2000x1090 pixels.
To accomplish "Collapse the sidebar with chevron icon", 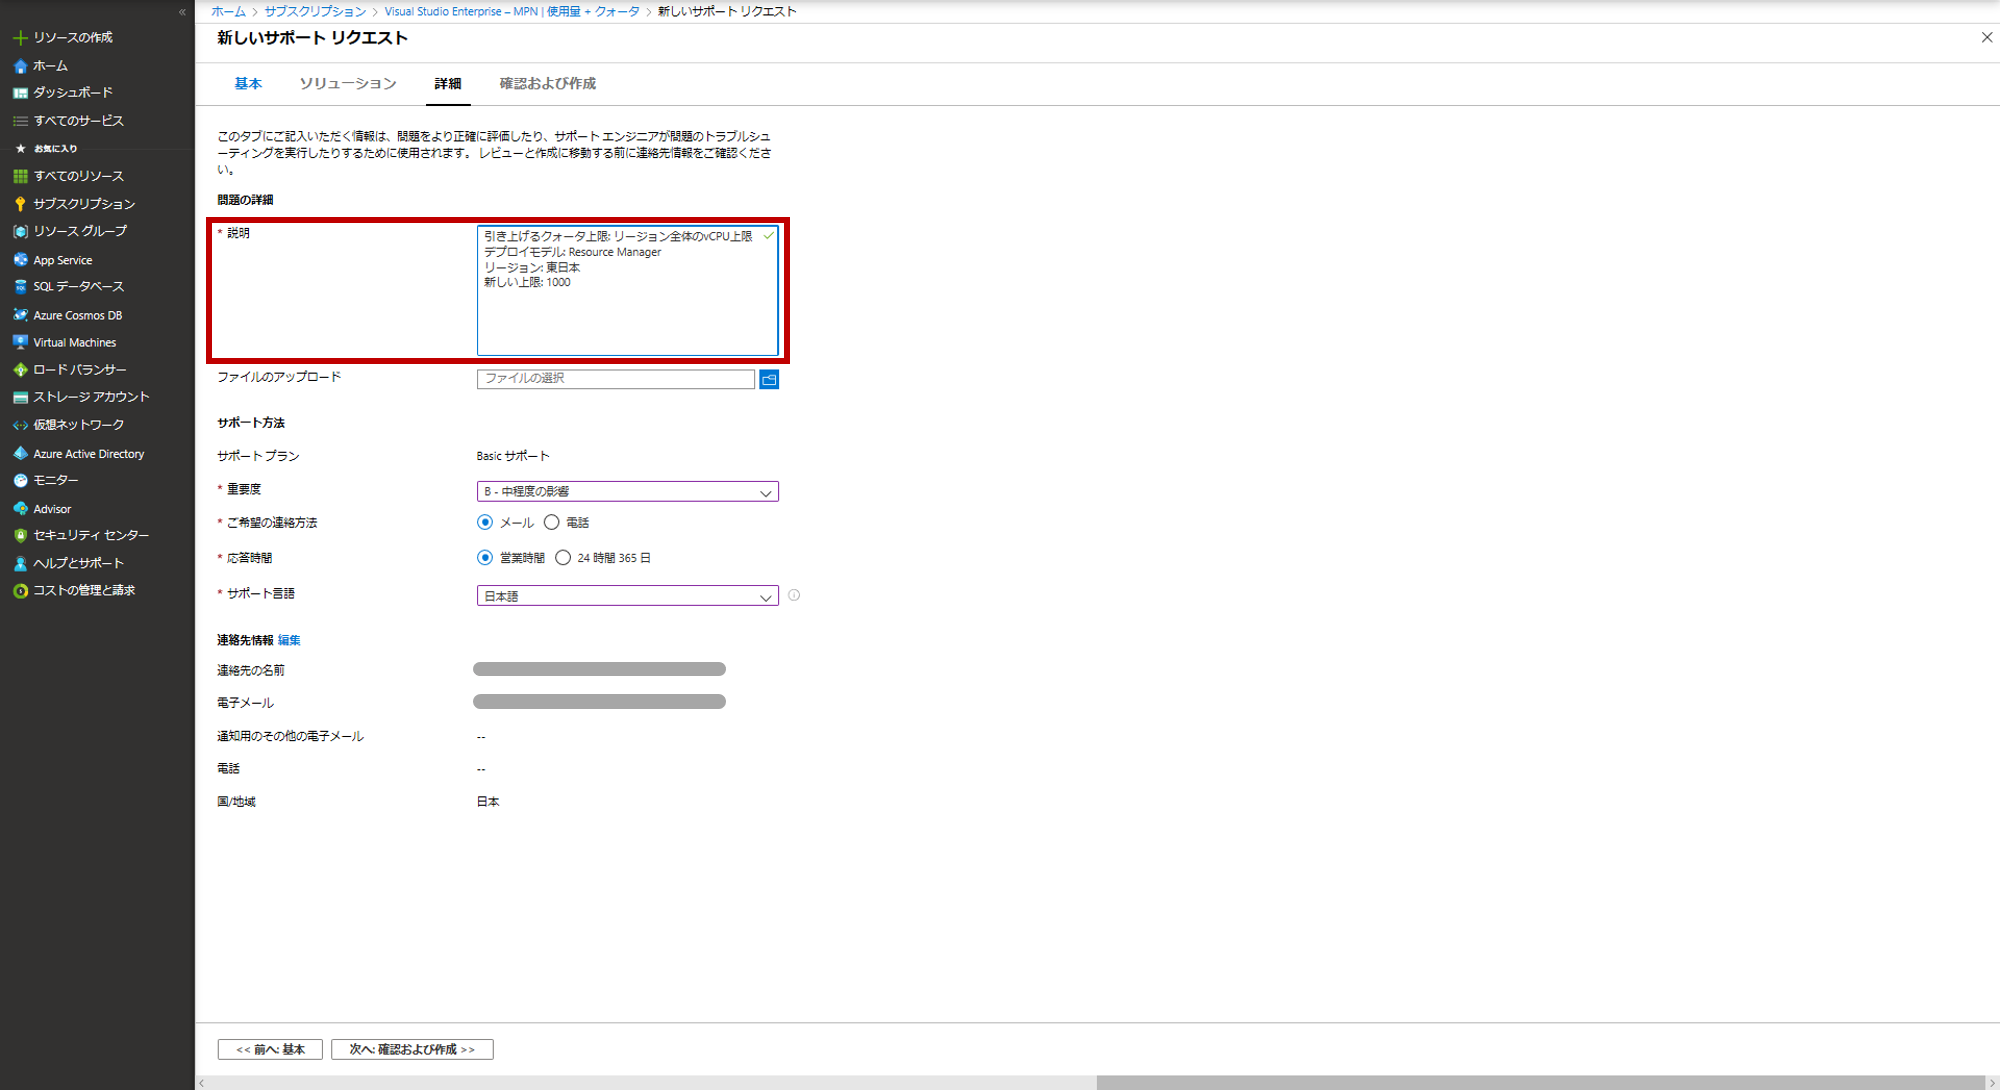I will click(x=182, y=12).
